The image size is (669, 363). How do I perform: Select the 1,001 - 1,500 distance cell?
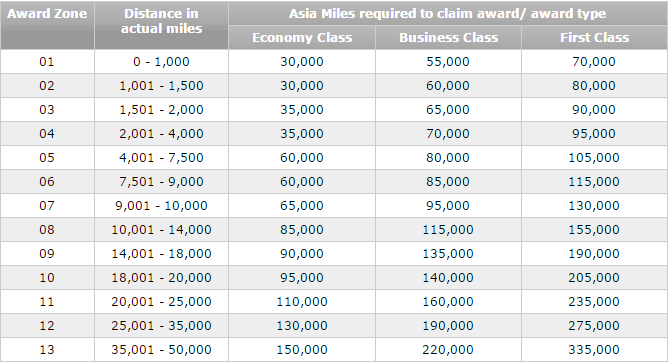pos(161,86)
